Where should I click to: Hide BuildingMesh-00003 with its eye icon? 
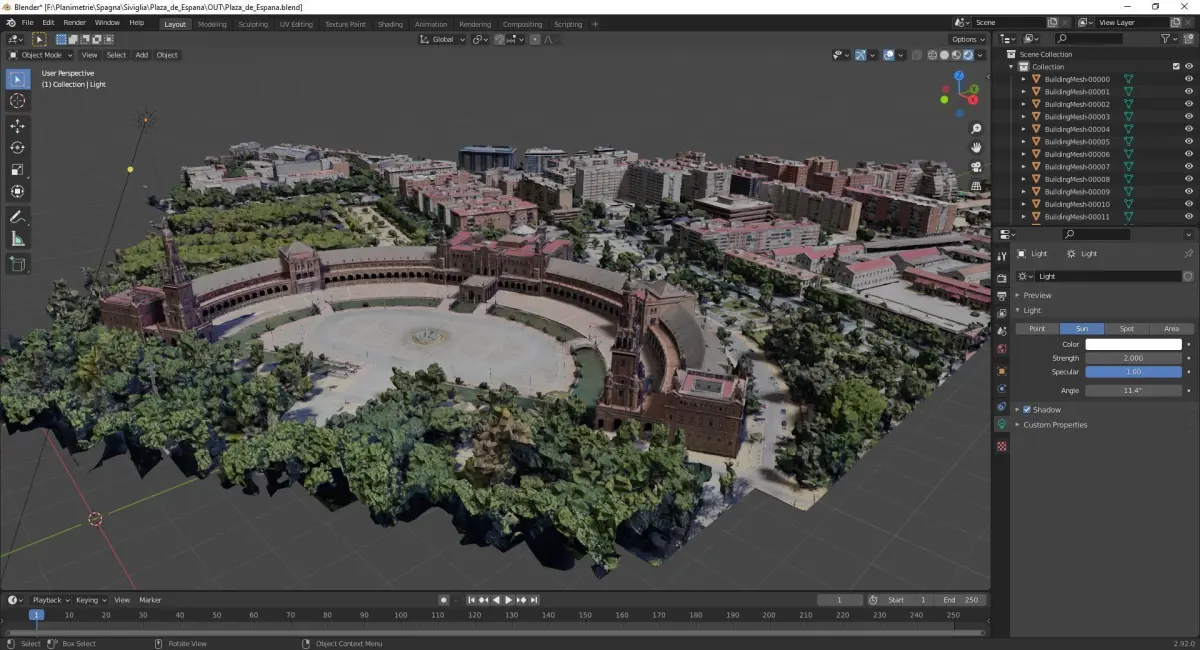tap(1188, 117)
